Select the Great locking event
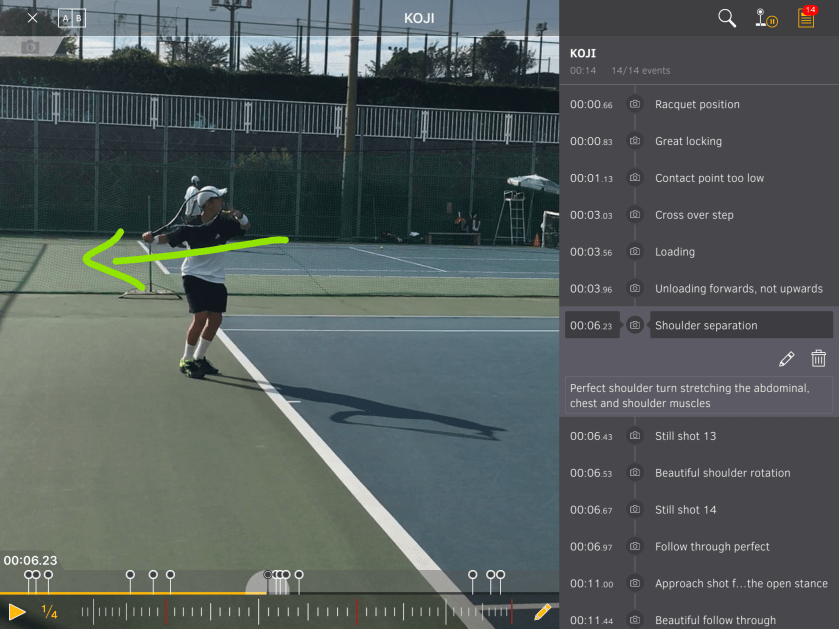Screen dimensions: 839x629 [688, 141]
